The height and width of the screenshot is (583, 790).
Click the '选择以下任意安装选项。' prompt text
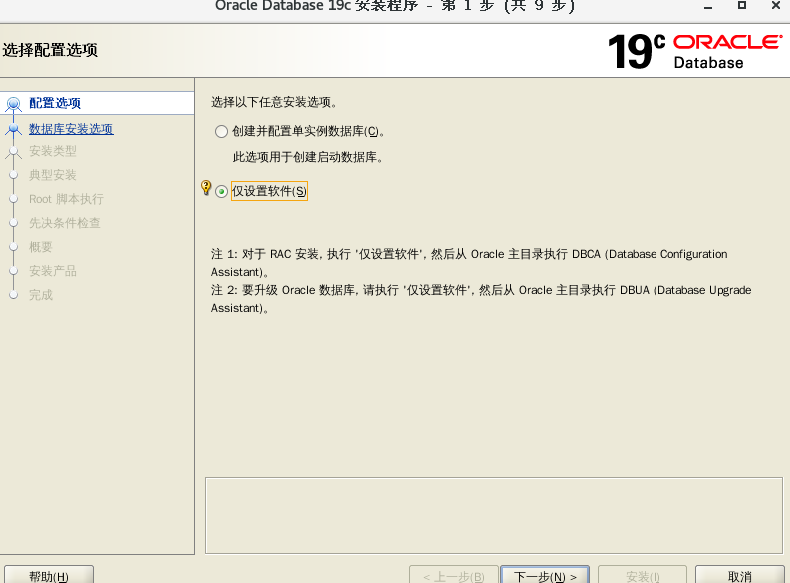(274, 102)
